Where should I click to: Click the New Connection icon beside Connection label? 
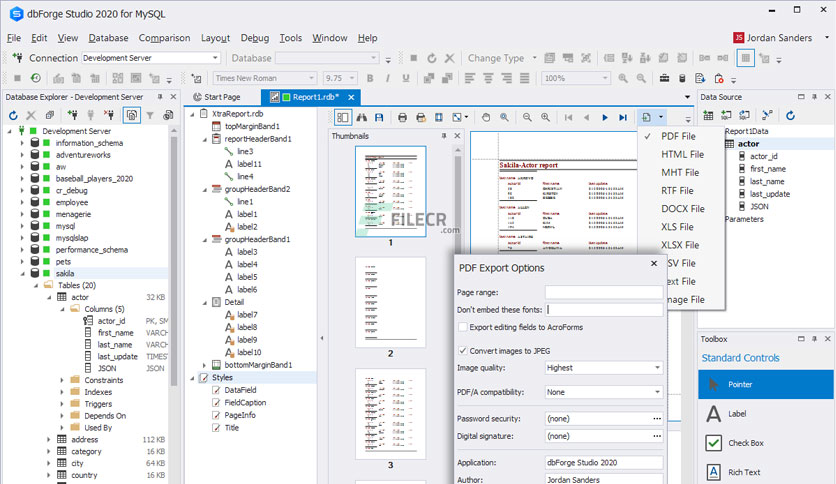click(18, 58)
